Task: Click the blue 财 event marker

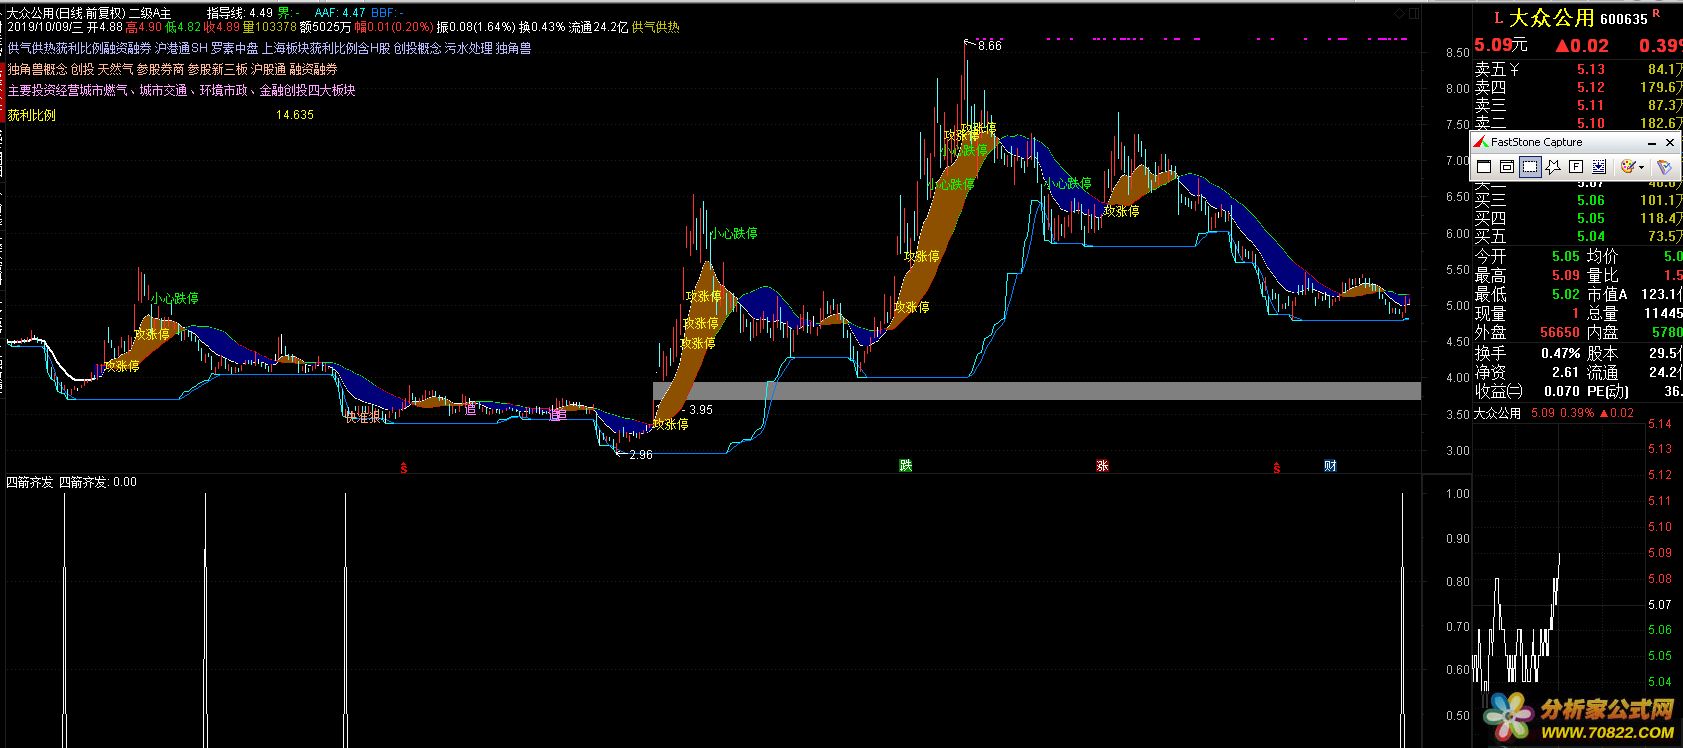Action: (1330, 466)
